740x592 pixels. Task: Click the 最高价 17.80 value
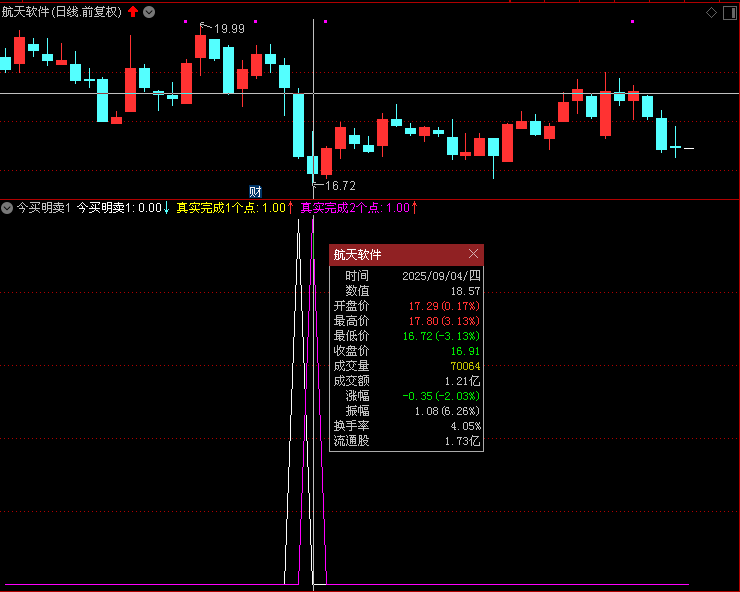coord(444,321)
